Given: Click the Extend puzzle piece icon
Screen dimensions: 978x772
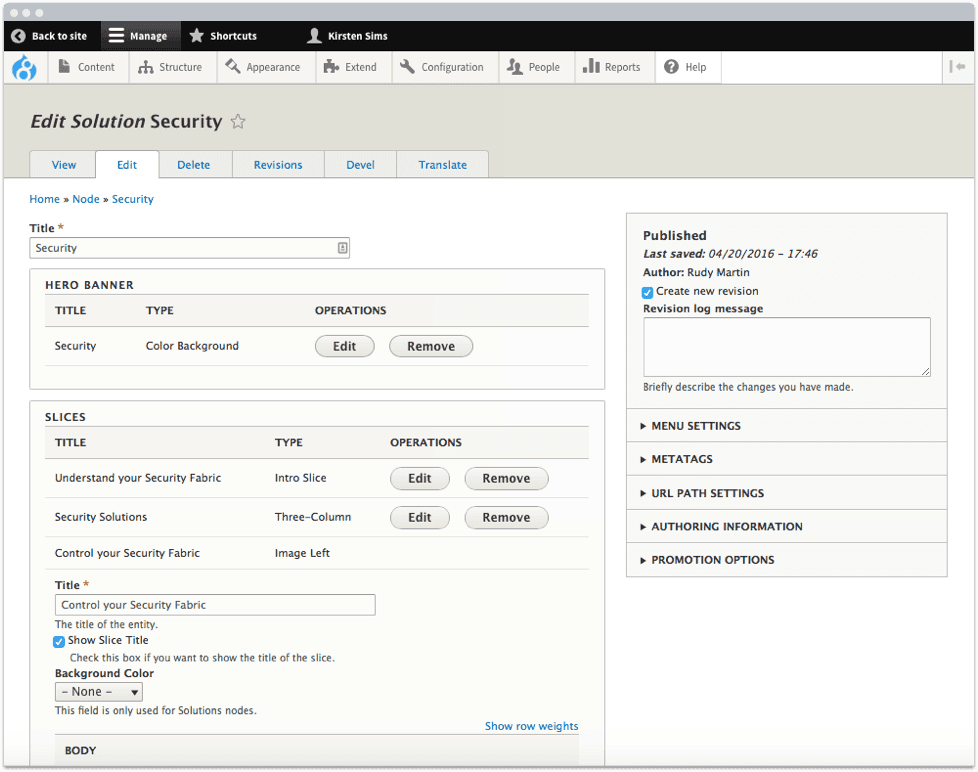Looking at the screenshot, I should (331, 67).
